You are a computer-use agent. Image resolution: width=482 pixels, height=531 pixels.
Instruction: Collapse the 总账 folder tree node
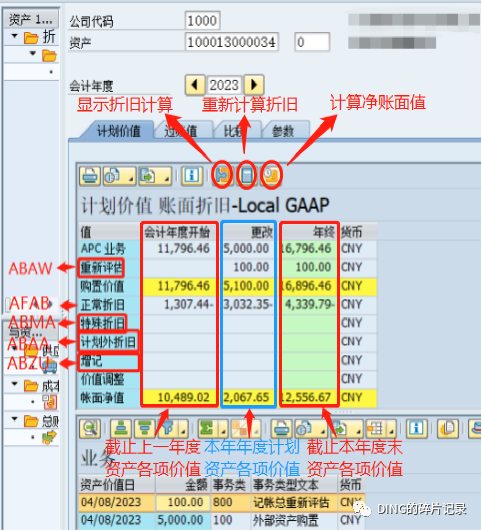[x=15, y=419]
